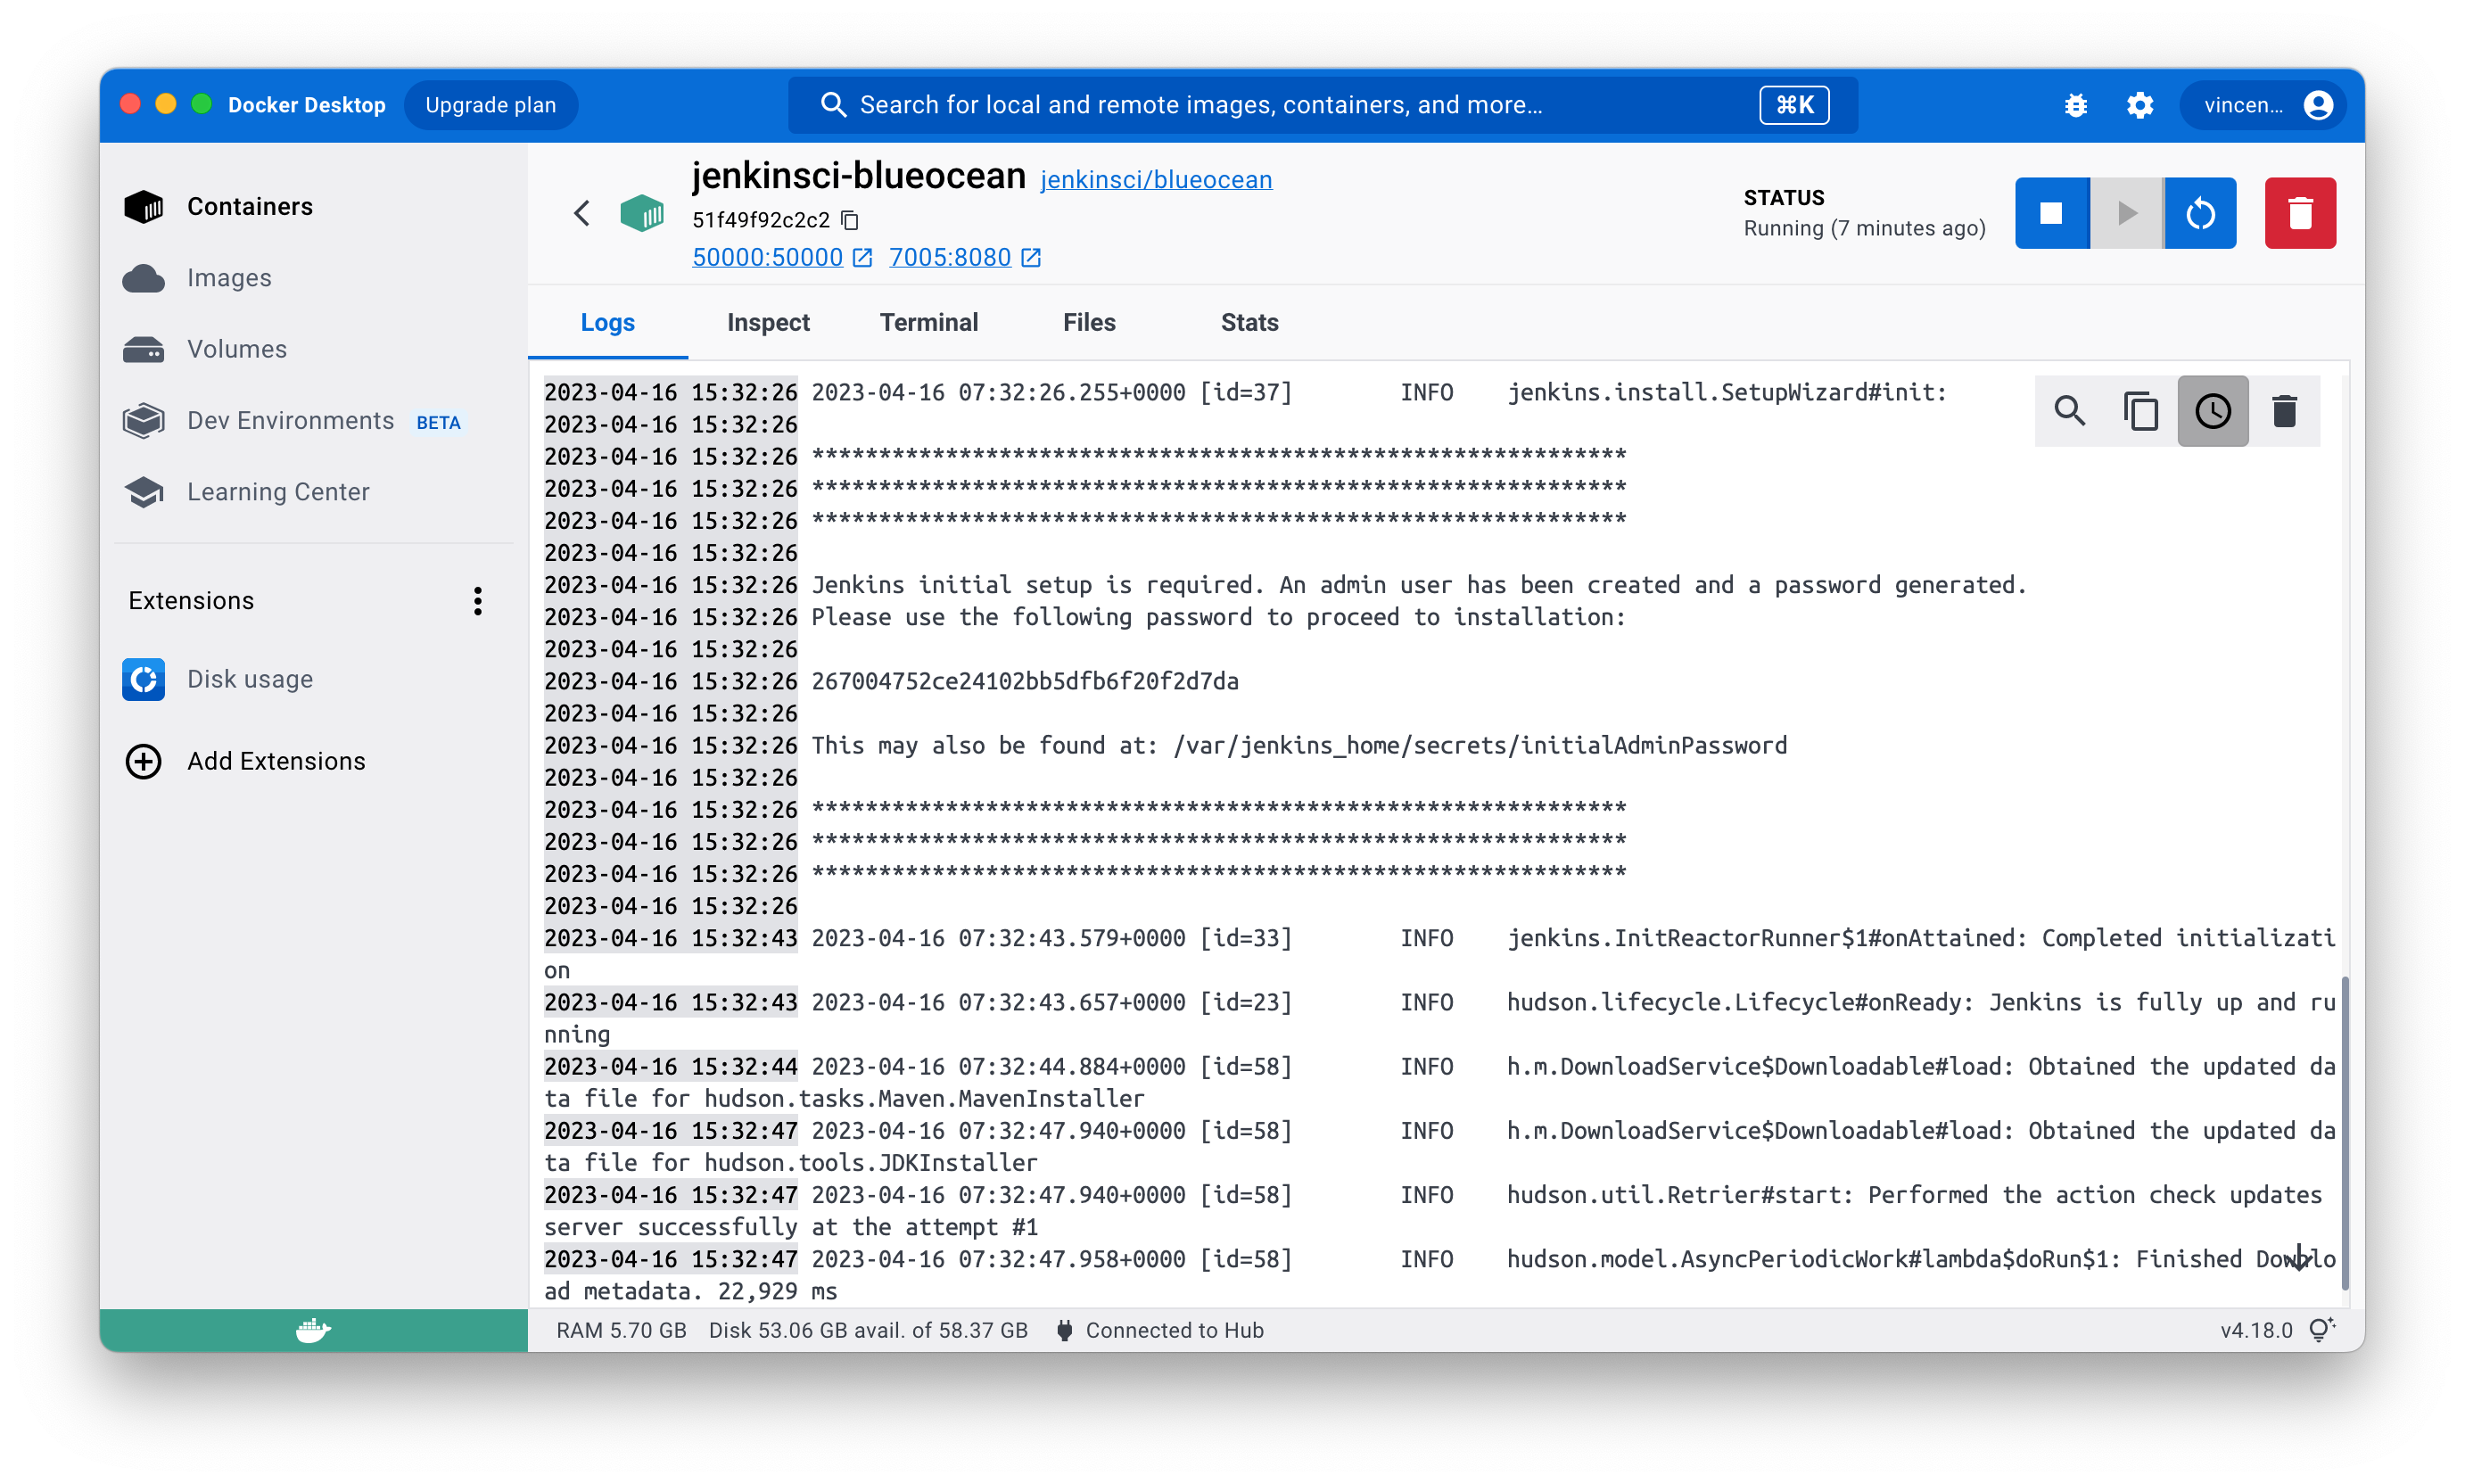
Task: Go back using the left chevron
Action: (582, 213)
